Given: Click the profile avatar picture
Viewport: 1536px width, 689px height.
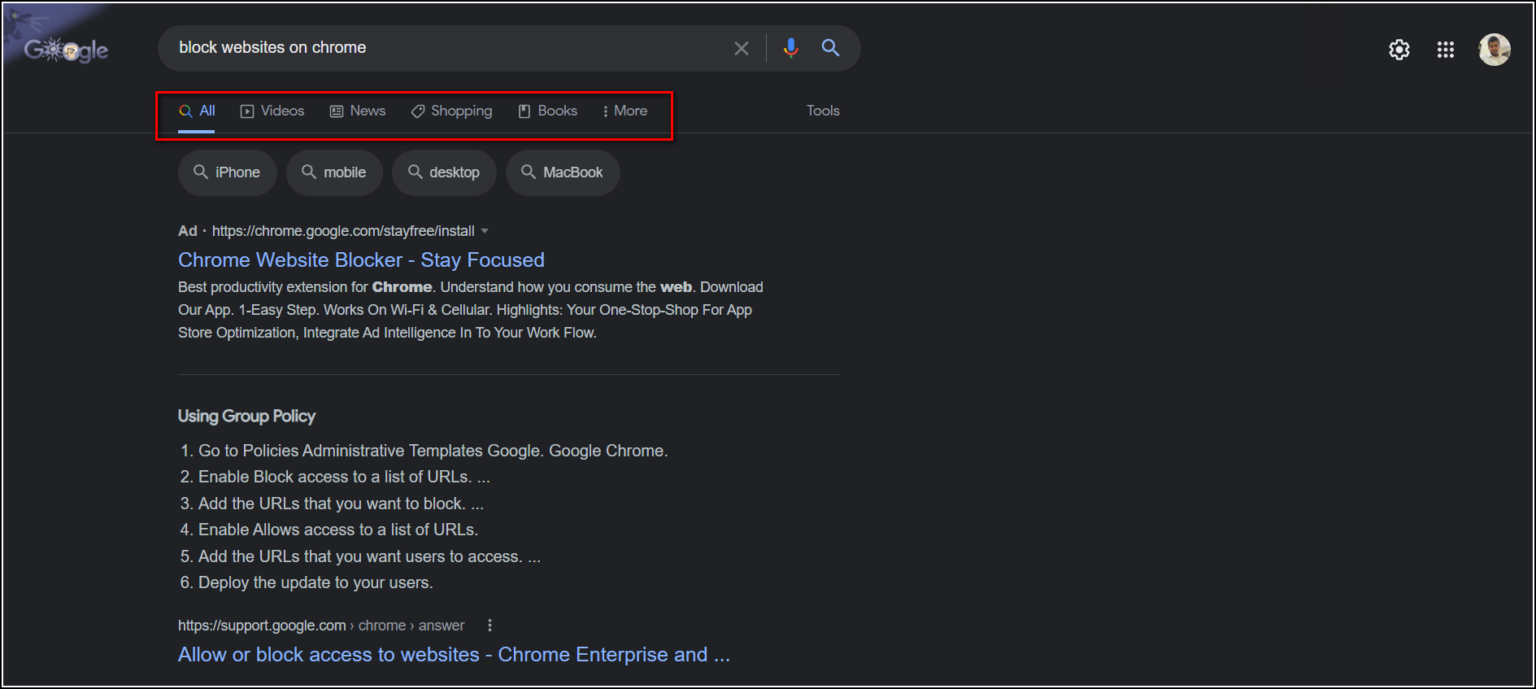Looking at the screenshot, I should click(1494, 48).
